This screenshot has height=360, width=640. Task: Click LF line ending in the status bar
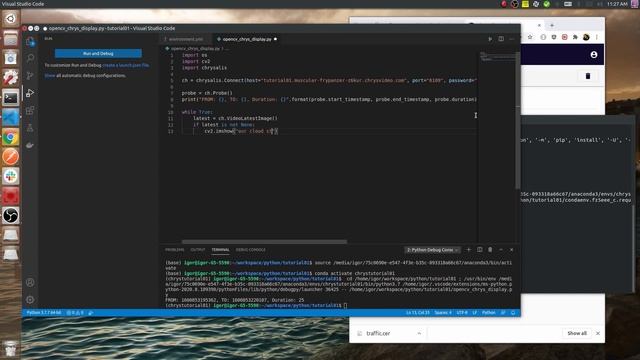click(475, 313)
